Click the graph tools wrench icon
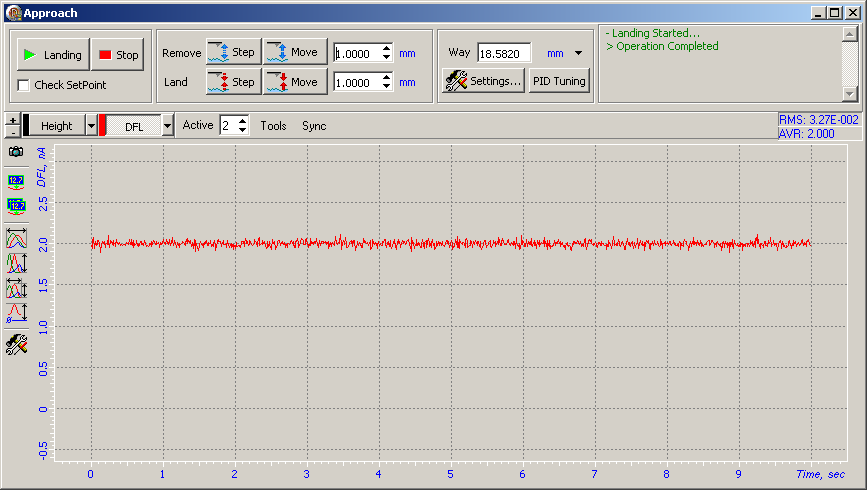 (x=17, y=345)
